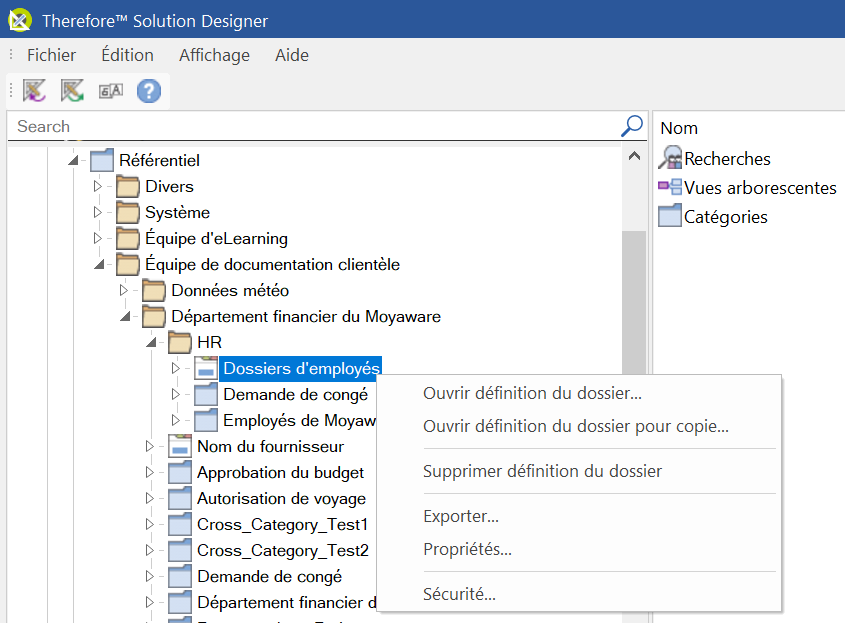
Task: Choose Ouvrir définition du dossier...
Action: pos(579,393)
